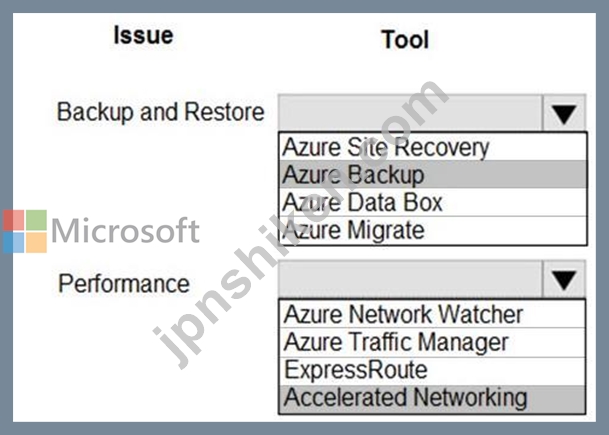This screenshot has width=609, height=435.
Task: Click the Tool column header
Action: point(405,40)
